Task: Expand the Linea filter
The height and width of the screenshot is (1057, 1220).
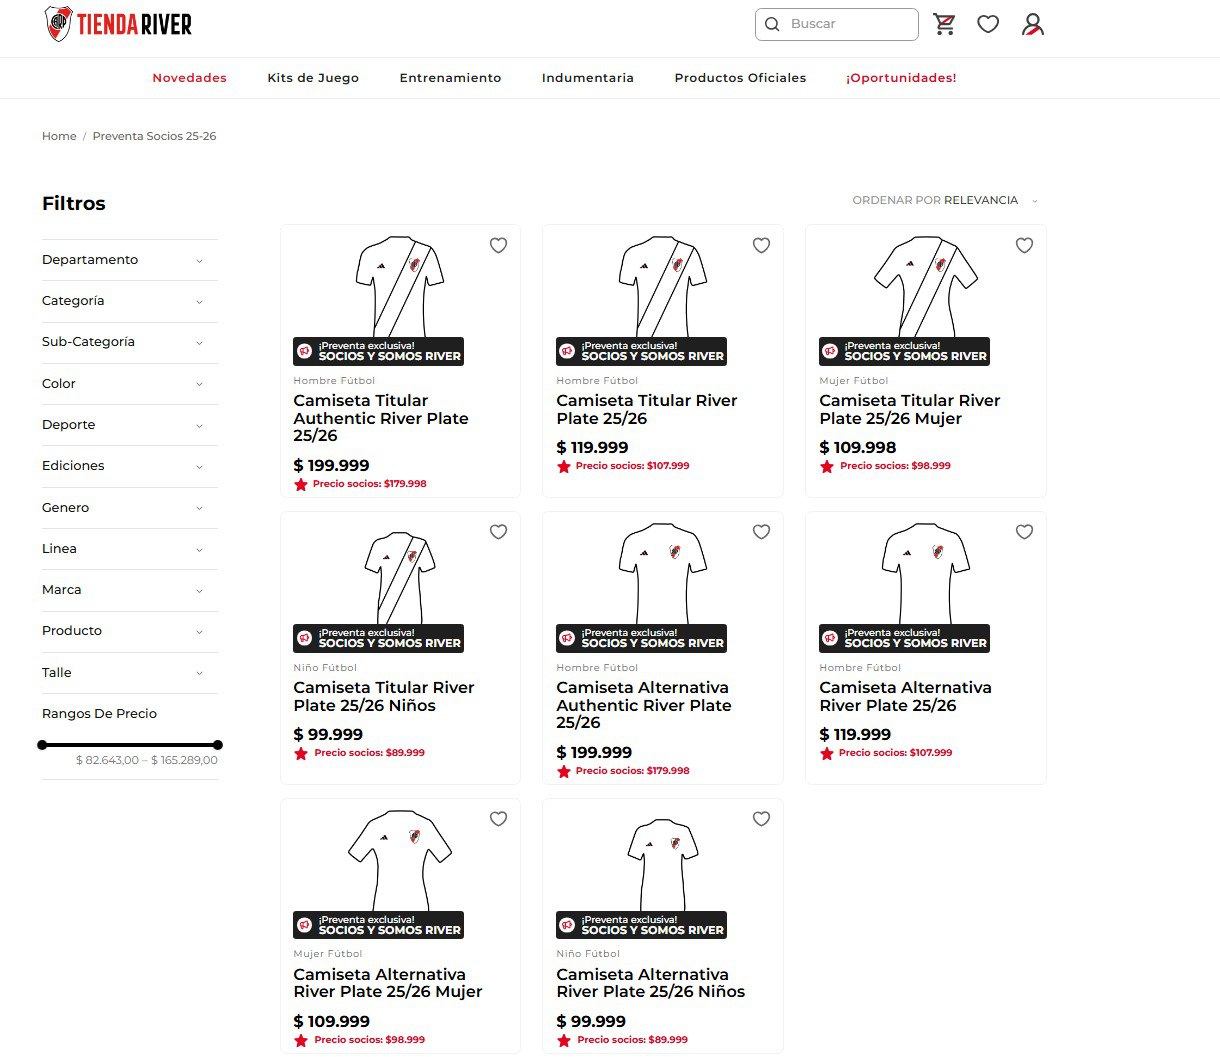Action: click(130, 549)
